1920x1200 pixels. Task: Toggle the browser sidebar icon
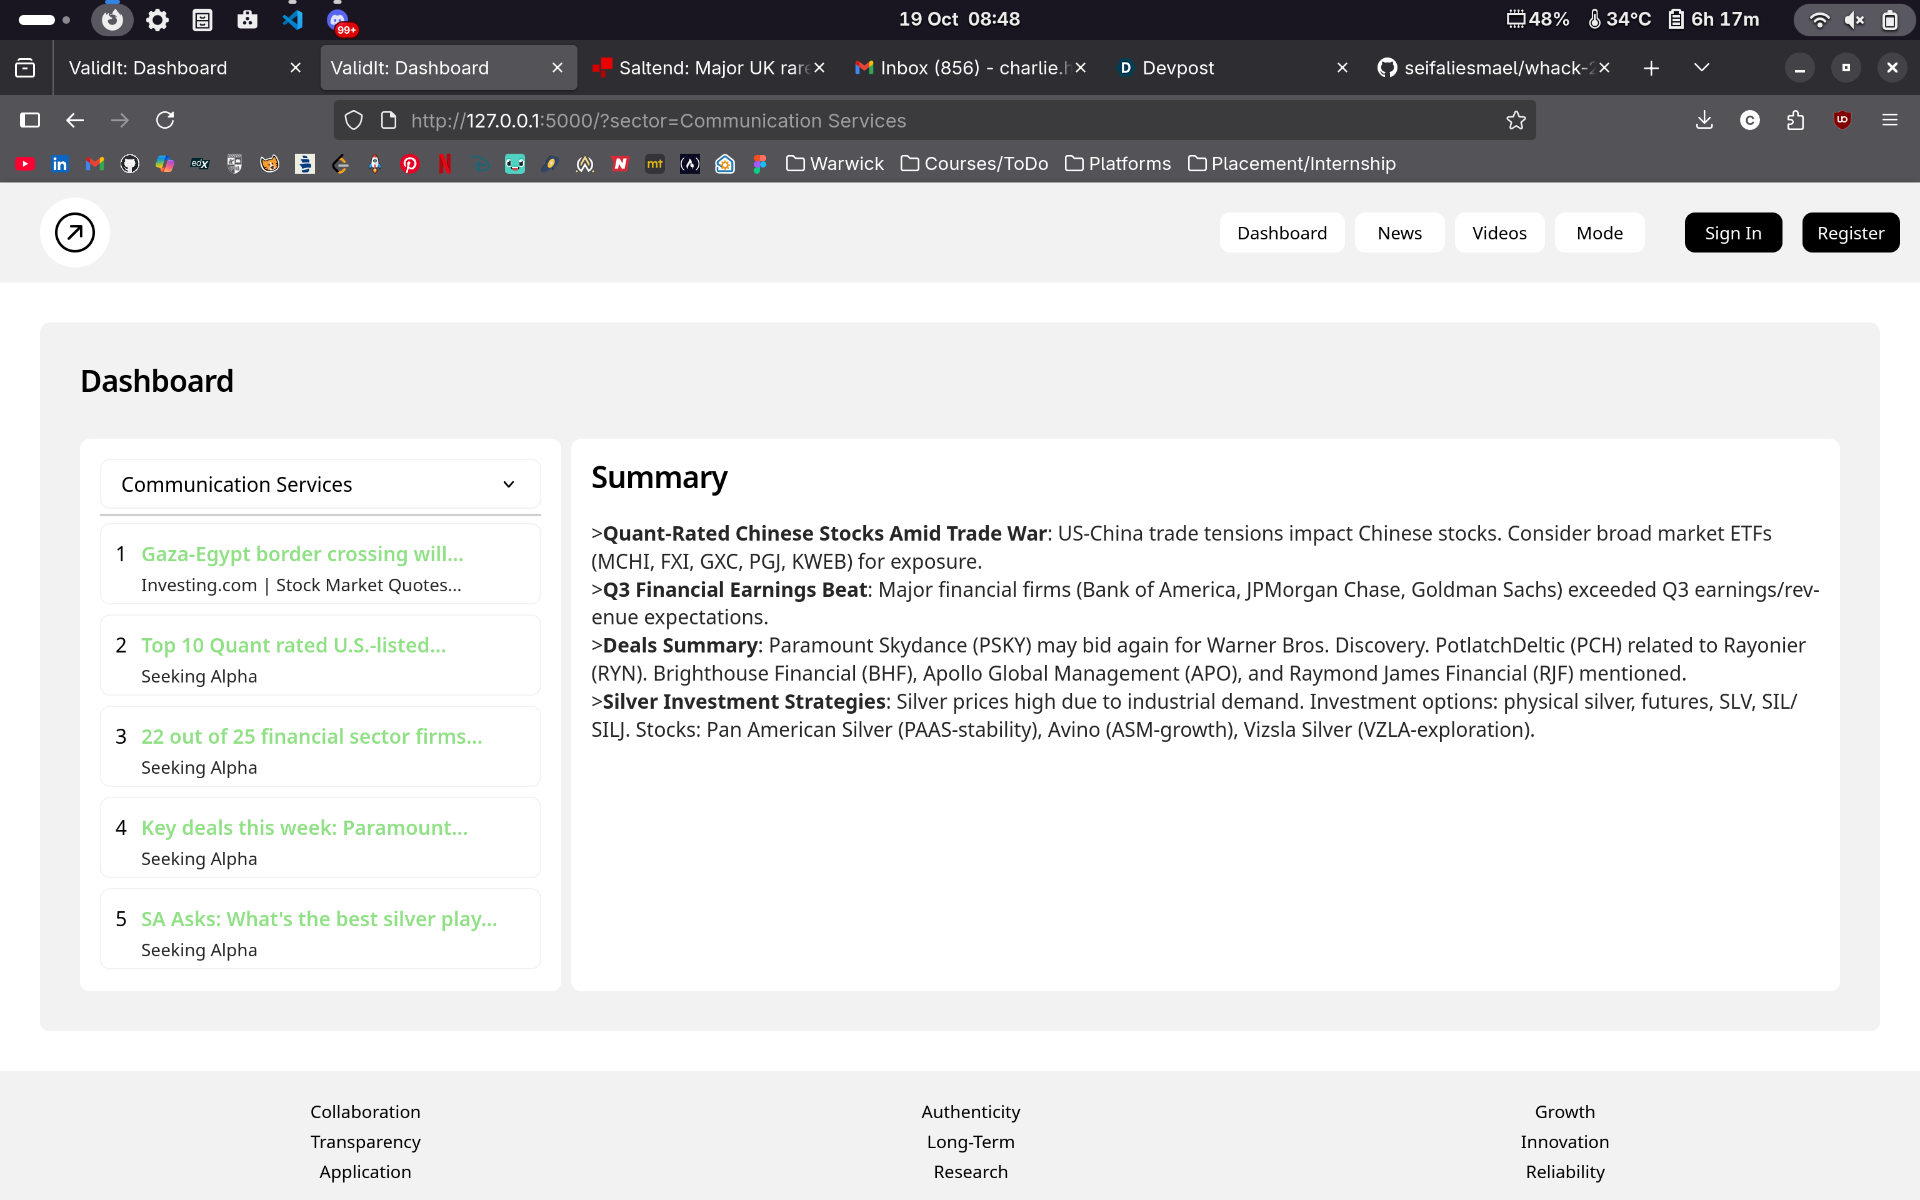pos(30,121)
